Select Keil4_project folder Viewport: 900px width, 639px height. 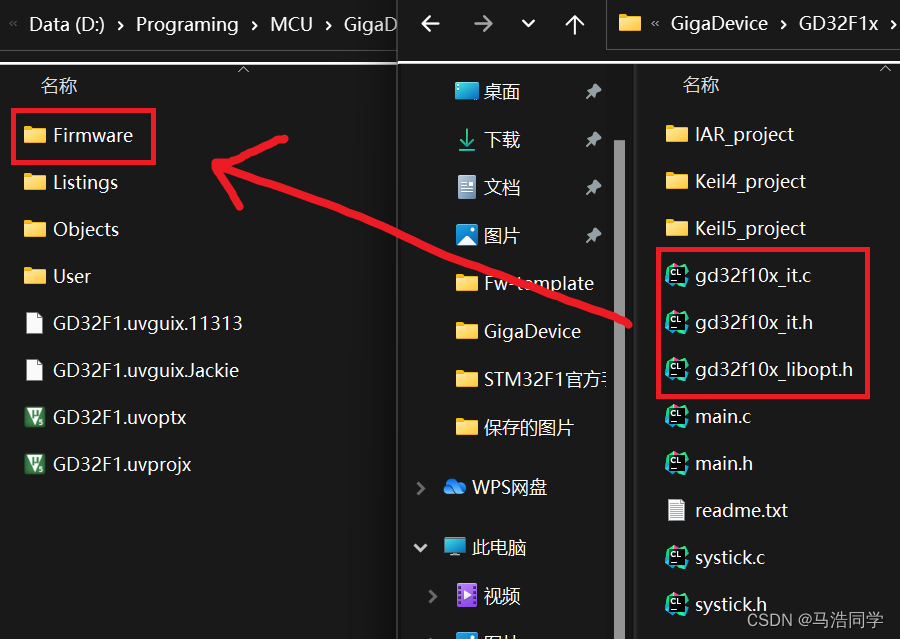[735, 181]
